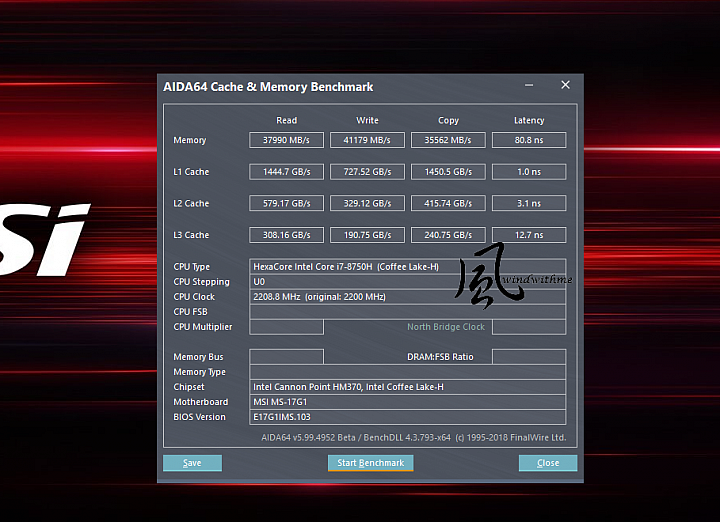This screenshot has width=720, height=522.
Task: Select L3 Cache Latency 12.7 ns
Action: click(529, 235)
